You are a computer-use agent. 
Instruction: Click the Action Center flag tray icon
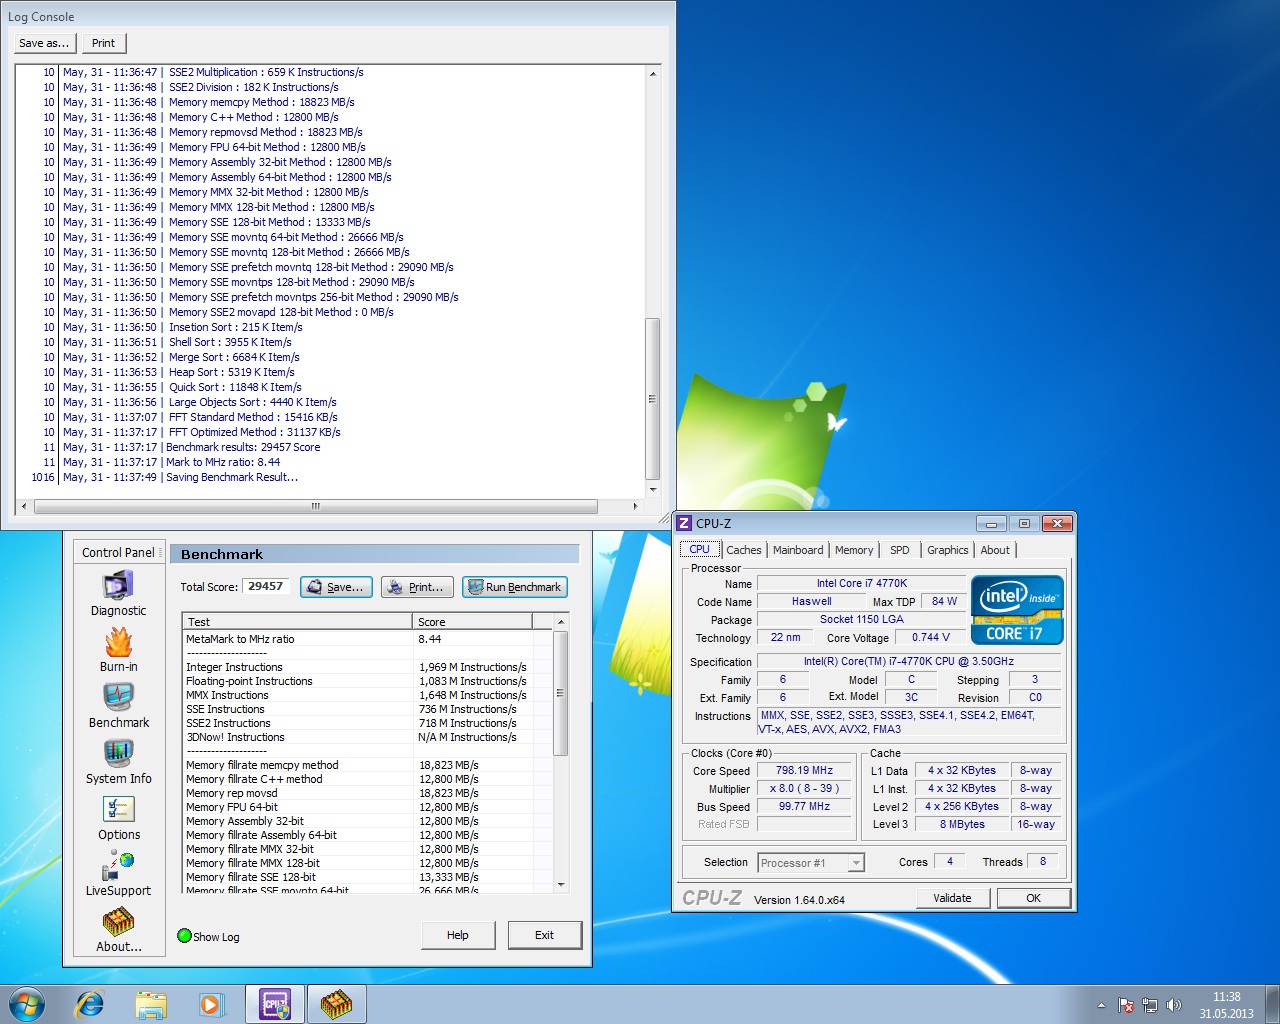tap(1126, 1005)
